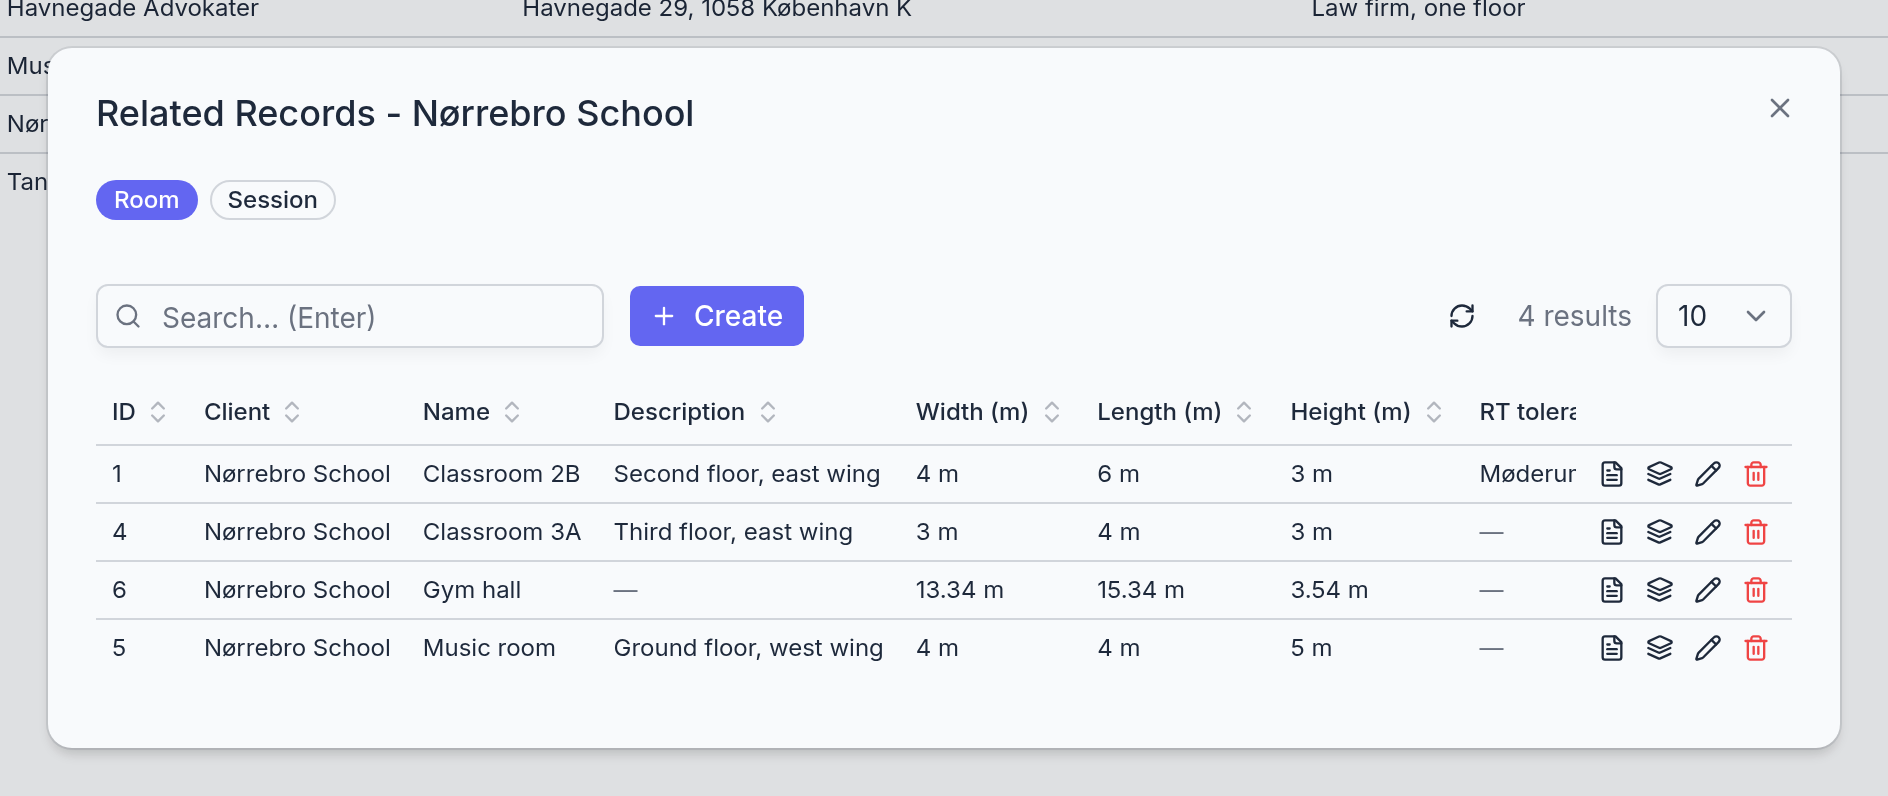Image resolution: width=1888 pixels, height=796 pixels.
Task: Click the "Classroom 3A" name cell
Action: (501, 532)
